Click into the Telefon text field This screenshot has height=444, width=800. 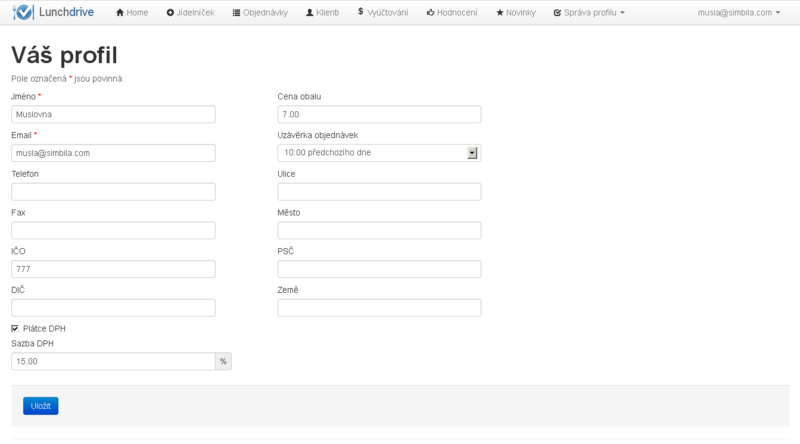(x=113, y=192)
